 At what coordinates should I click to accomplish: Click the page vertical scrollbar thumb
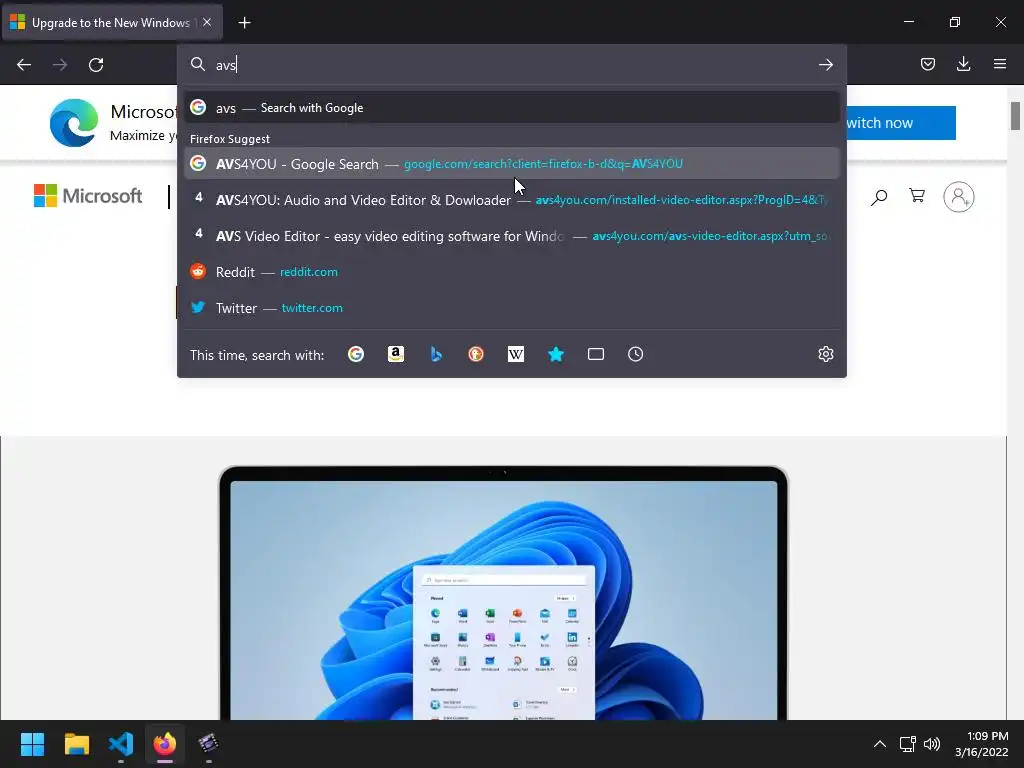click(x=1016, y=116)
